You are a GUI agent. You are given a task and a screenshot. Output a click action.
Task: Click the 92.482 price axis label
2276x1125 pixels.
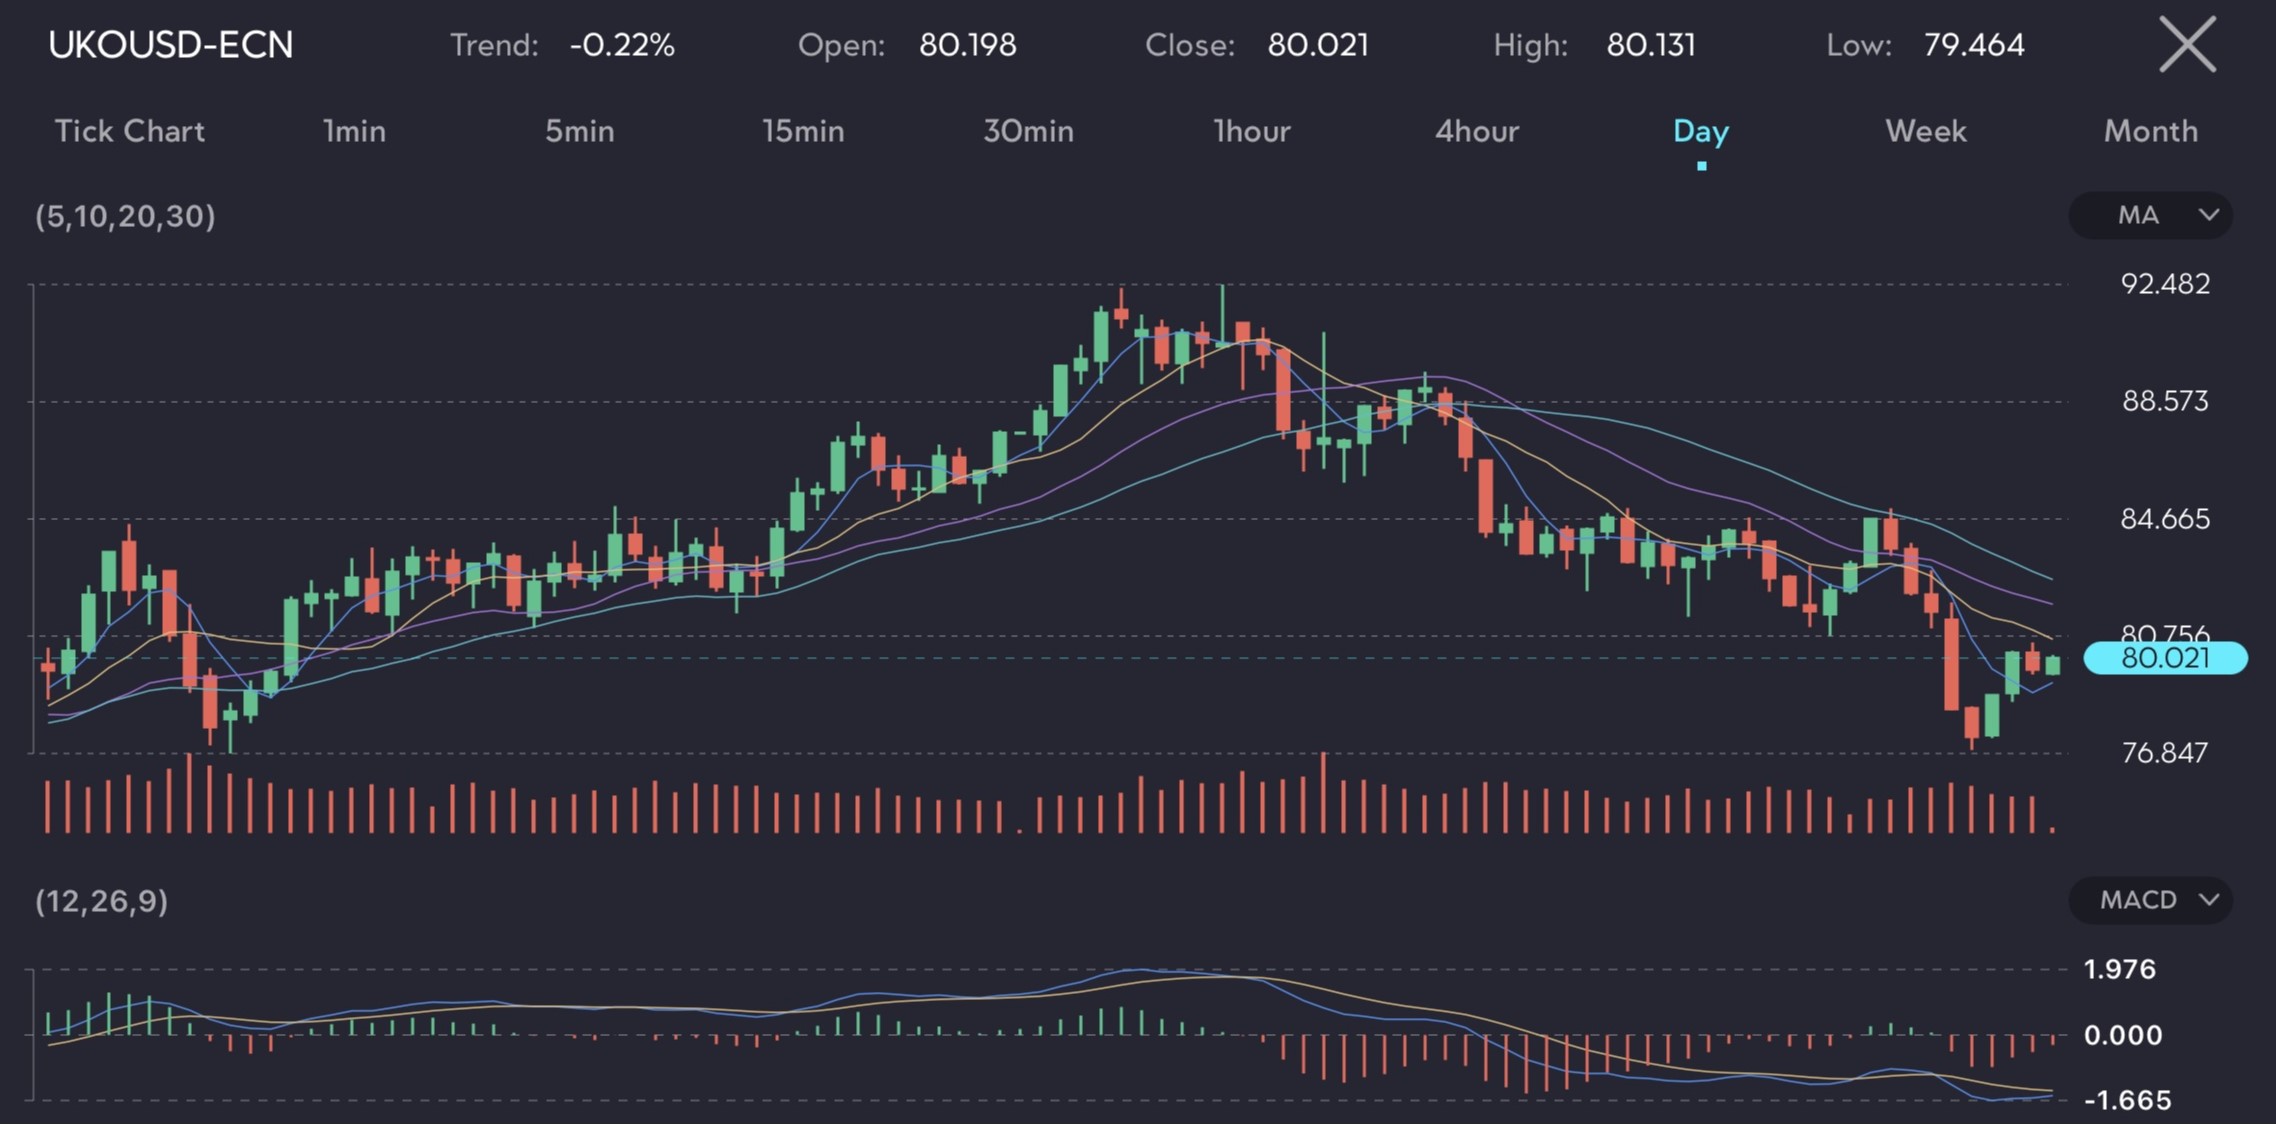click(2165, 284)
